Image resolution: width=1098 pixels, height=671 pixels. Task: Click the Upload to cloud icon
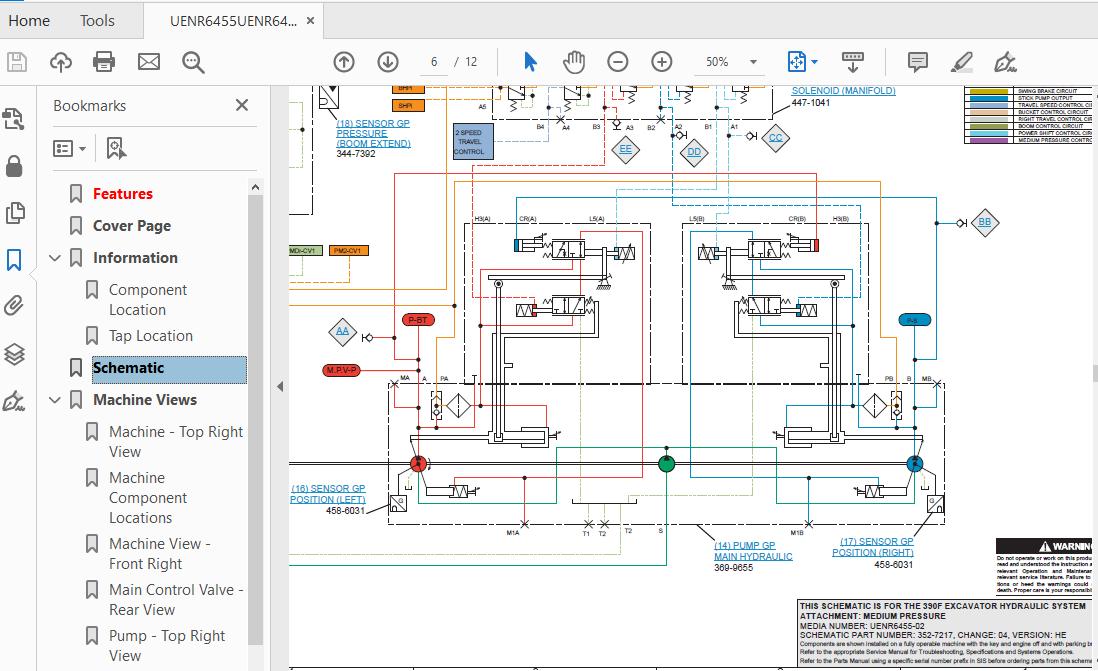(61, 62)
